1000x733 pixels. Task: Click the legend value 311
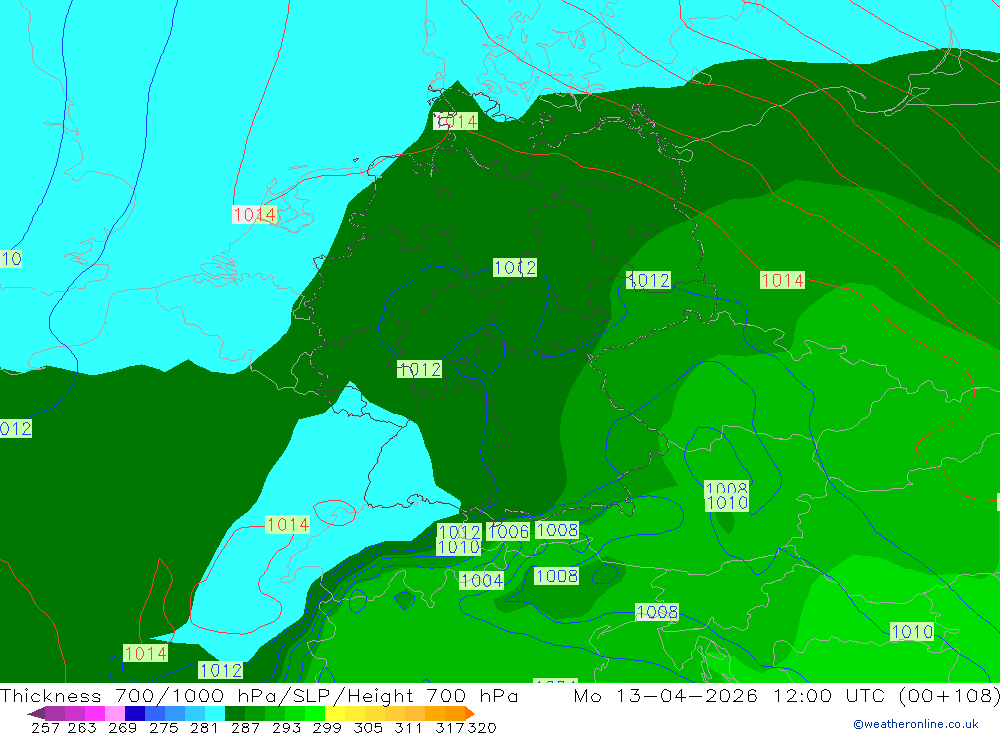coord(408,727)
